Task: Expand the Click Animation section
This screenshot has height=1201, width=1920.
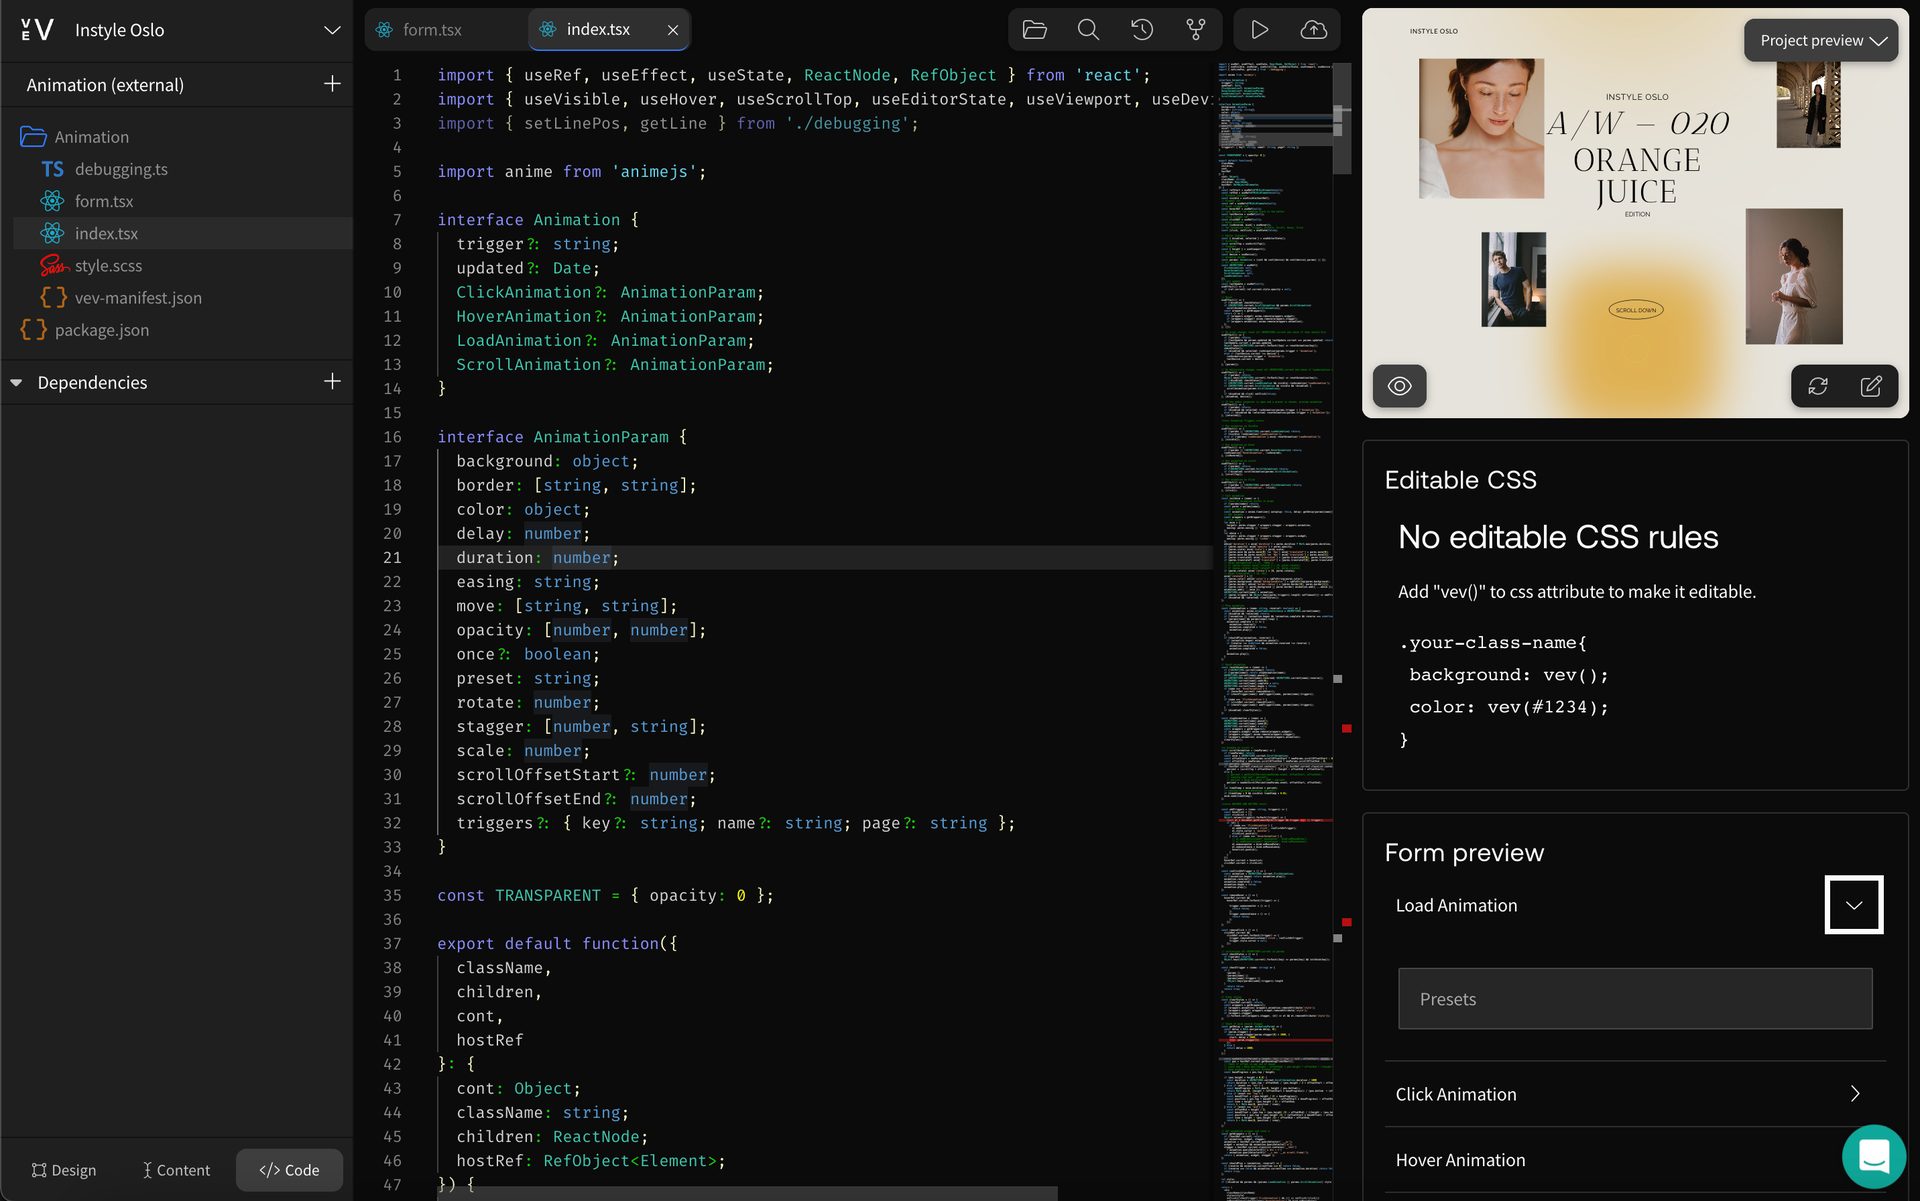Action: 1854,1093
